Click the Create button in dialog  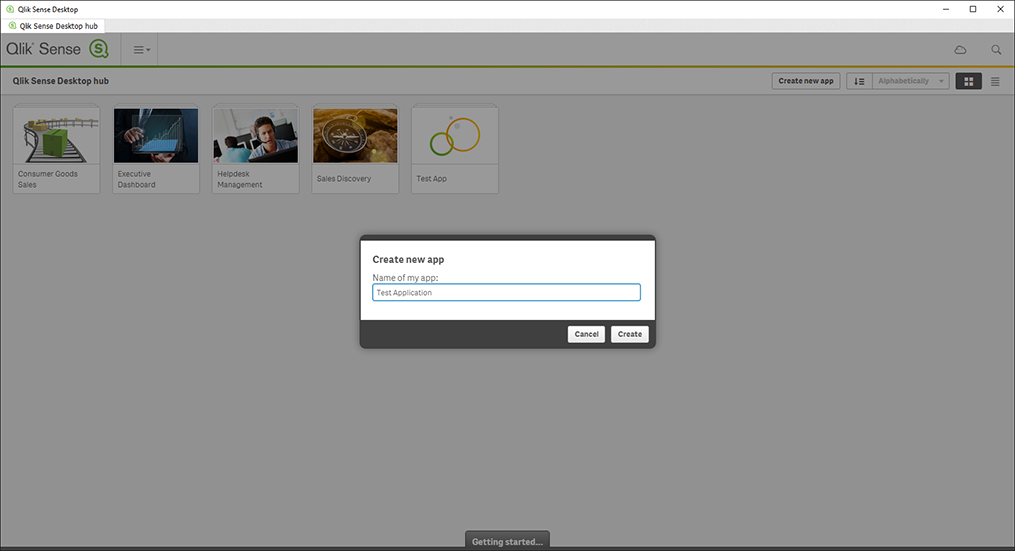point(629,334)
